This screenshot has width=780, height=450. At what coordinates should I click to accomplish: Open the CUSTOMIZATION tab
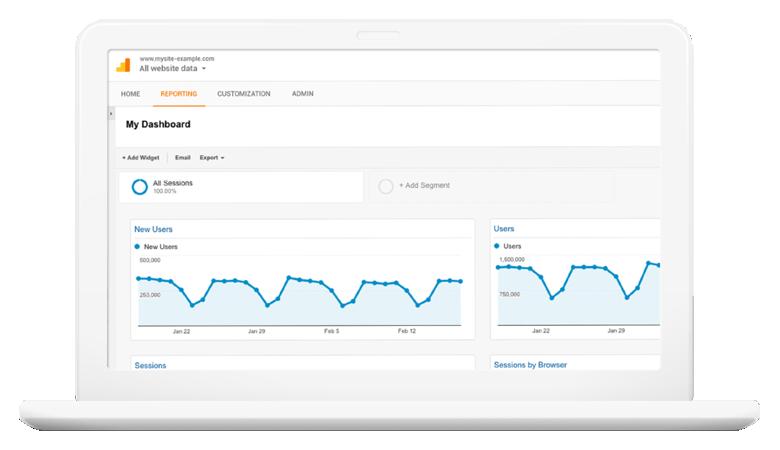coord(243,94)
